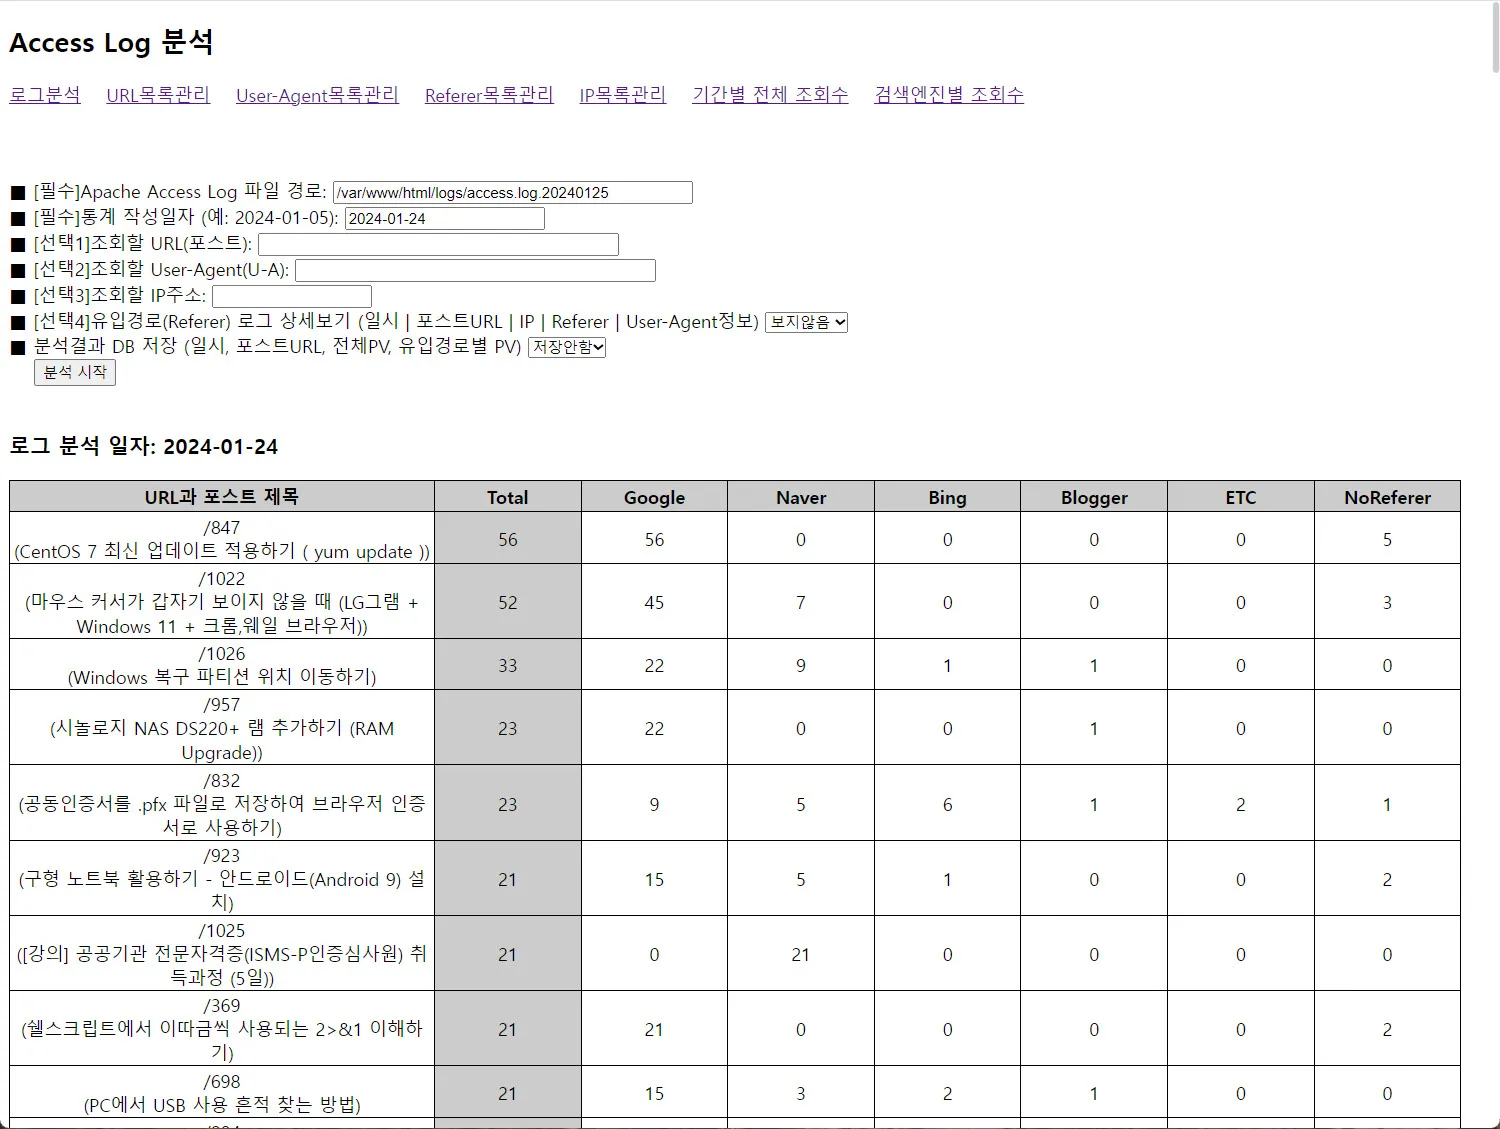Click Naver value 21 in /1025 row
The width and height of the screenshot is (1500, 1129).
[x=801, y=954]
